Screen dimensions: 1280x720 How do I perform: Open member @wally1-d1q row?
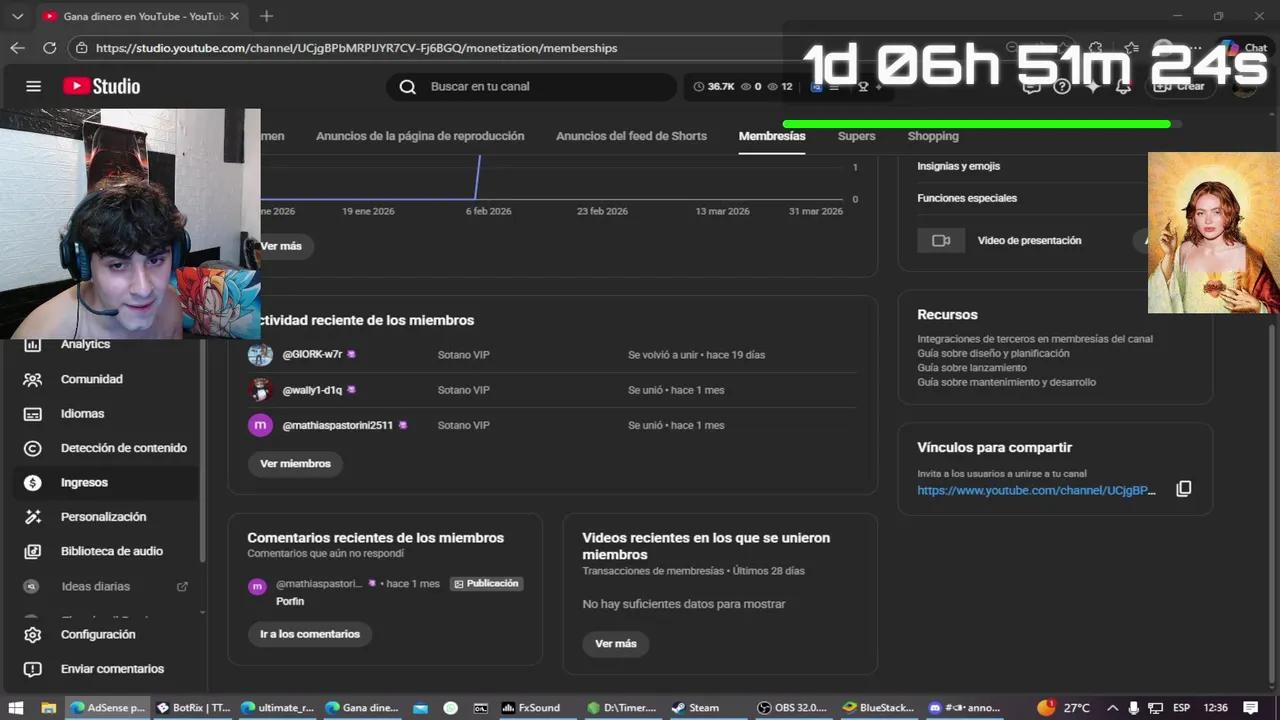(x=552, y=390)
